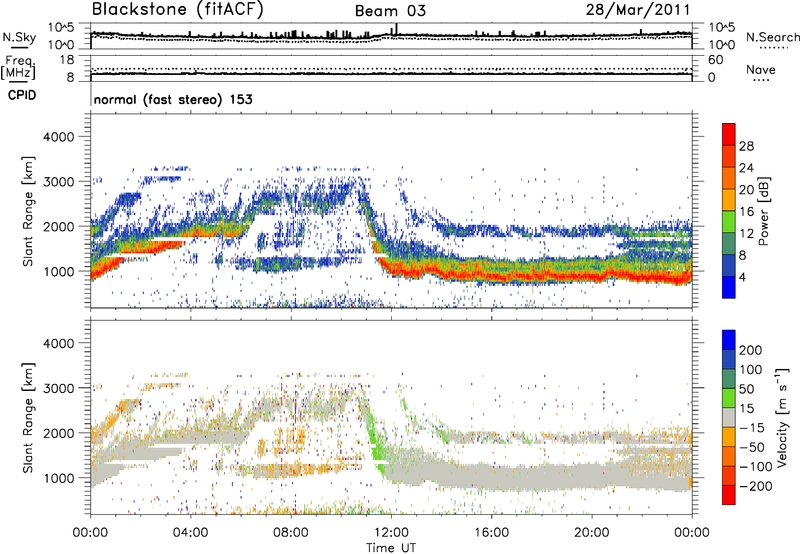Click the '08:00' time axis label

(x=291, y=533)
